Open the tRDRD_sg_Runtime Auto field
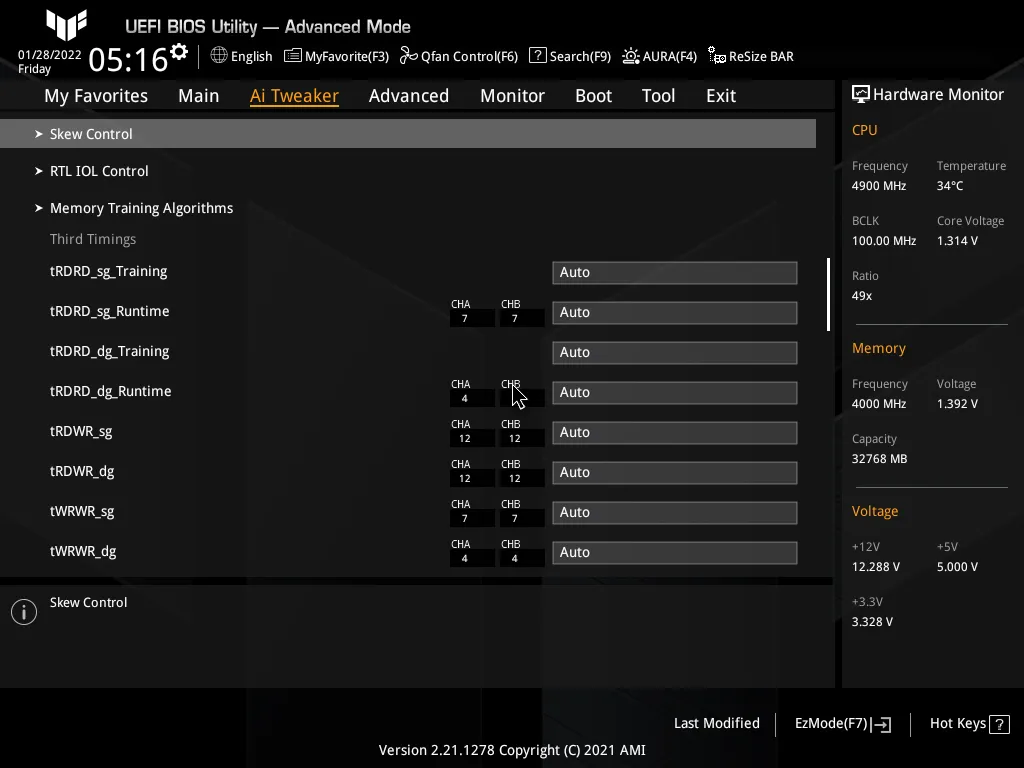The width and height of the screenshot is (1024, 768). click(x=675, y=313)
